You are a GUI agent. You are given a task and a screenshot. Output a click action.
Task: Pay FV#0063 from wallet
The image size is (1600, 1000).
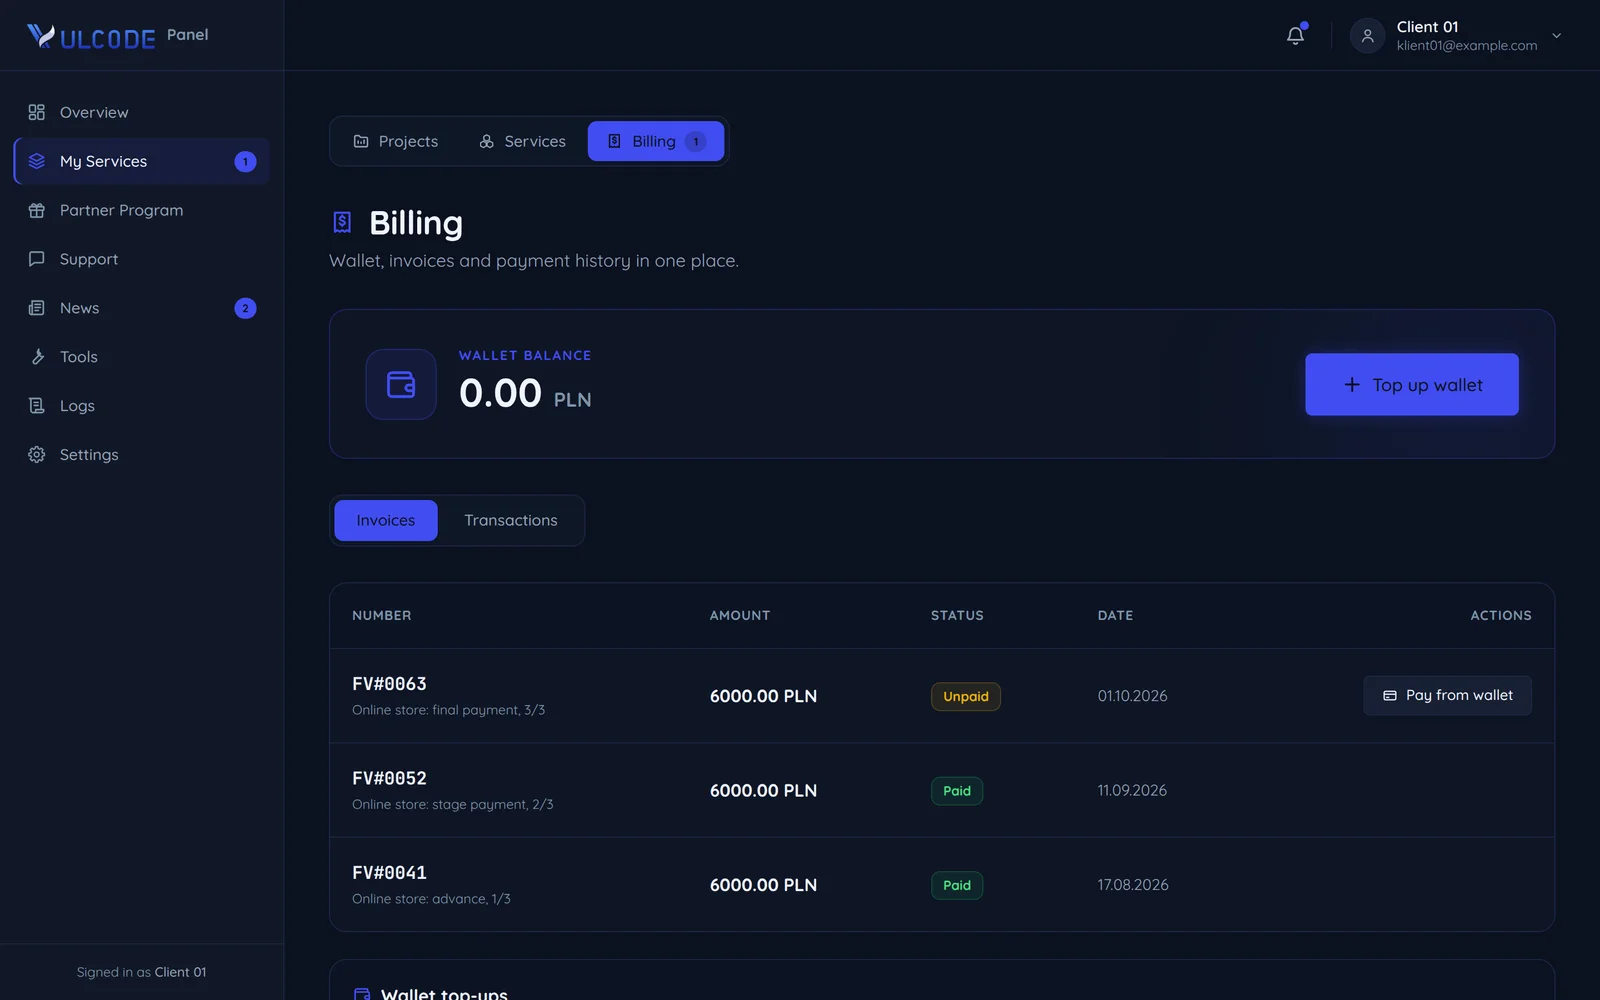(1447, 695)
